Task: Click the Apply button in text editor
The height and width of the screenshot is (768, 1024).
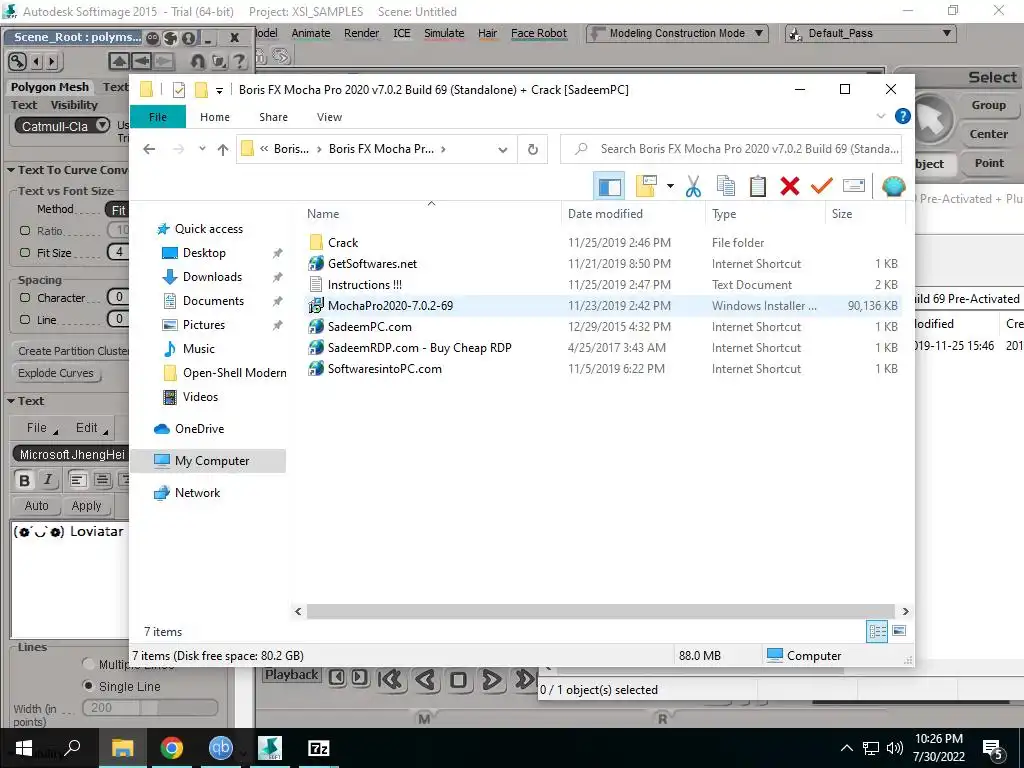Action: [86, 506]
